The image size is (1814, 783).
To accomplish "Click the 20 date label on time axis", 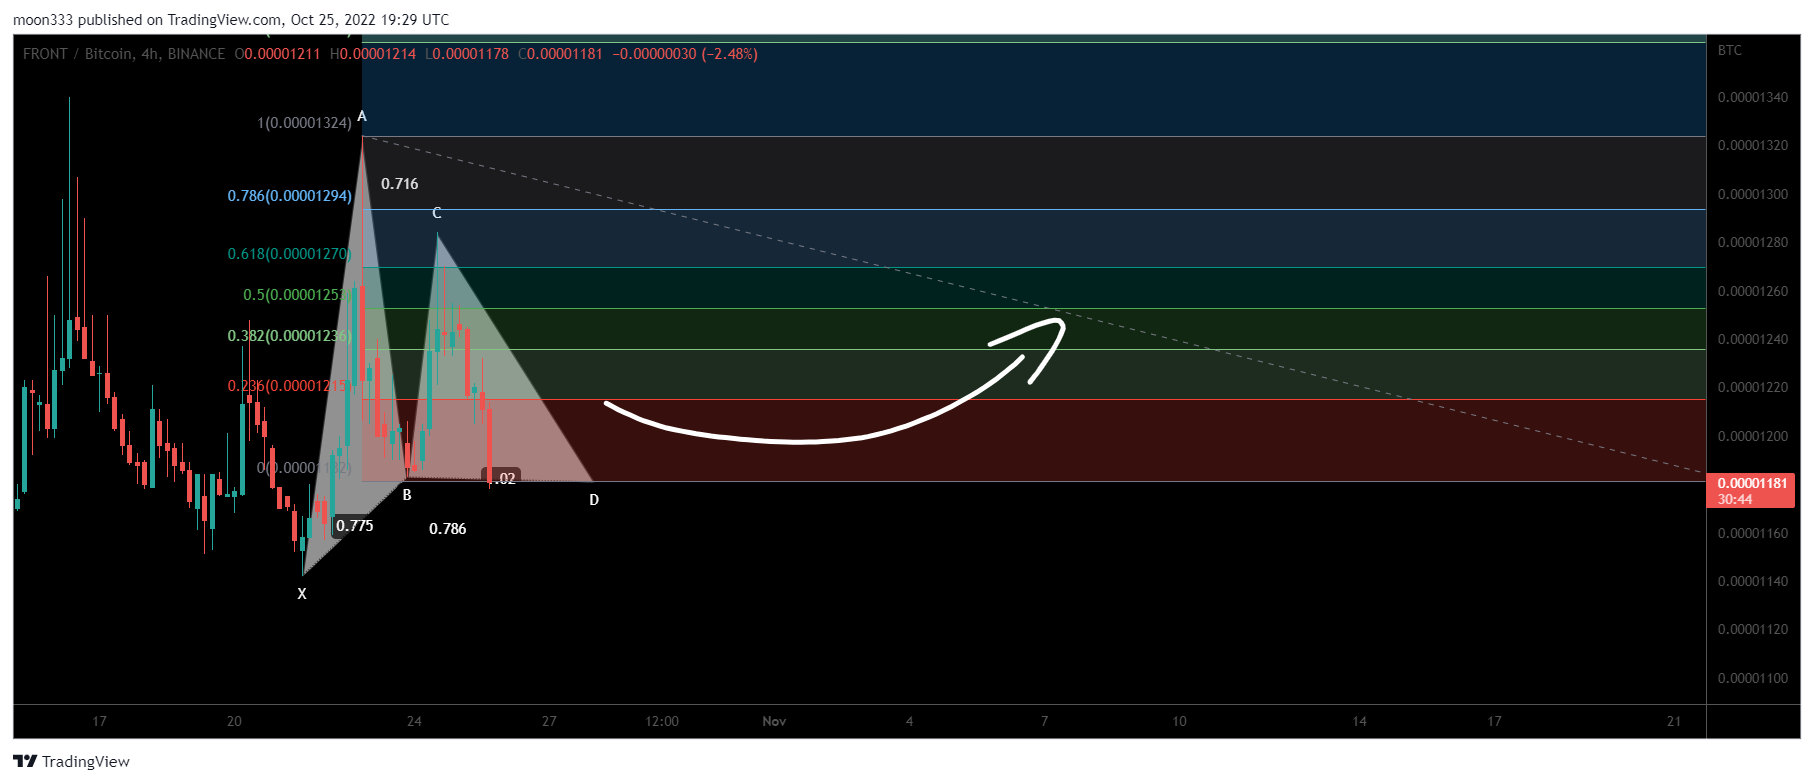I will coord(234,721).
